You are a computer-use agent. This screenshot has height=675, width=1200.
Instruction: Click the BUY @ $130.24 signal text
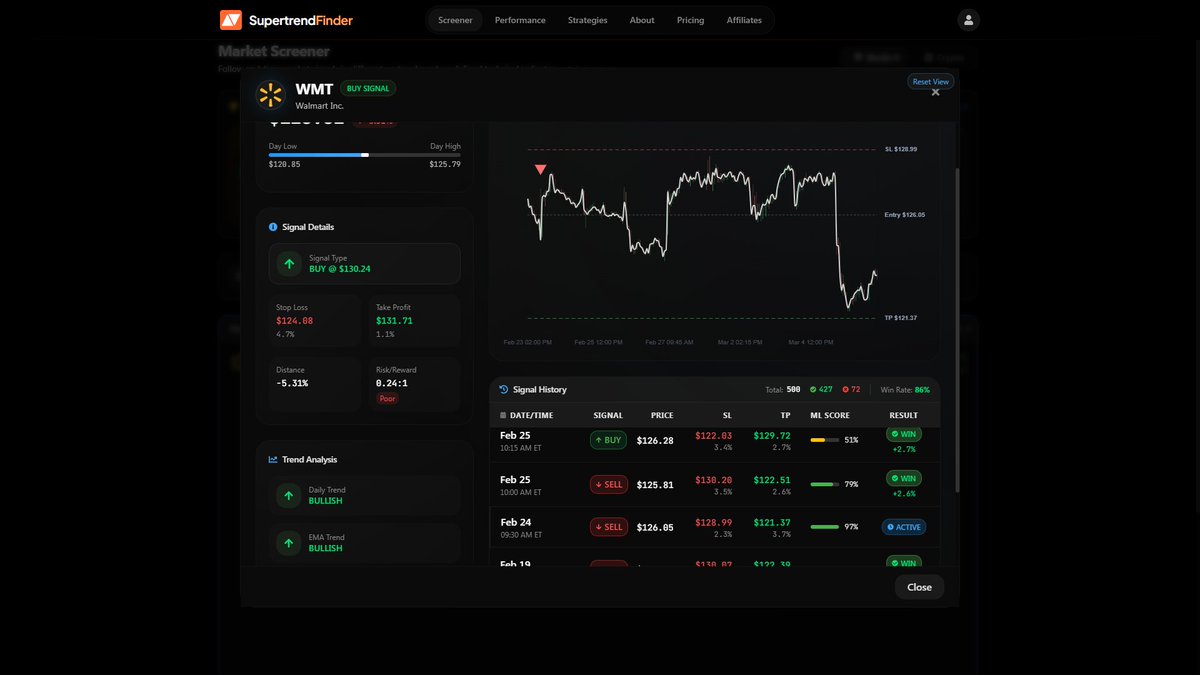pos(340,269)
